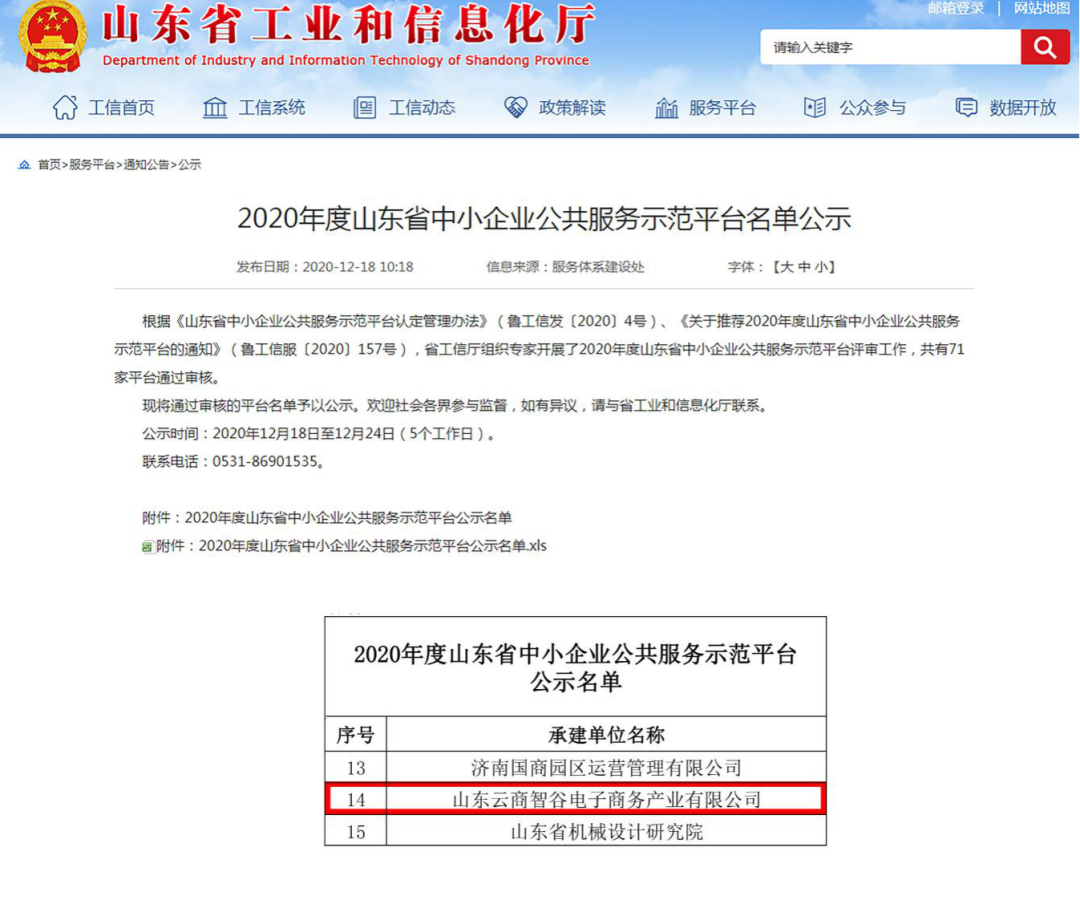1080x900 pixels.
Task: Go to 公示 in the breadcrumb
Action: tap(189, 165)
